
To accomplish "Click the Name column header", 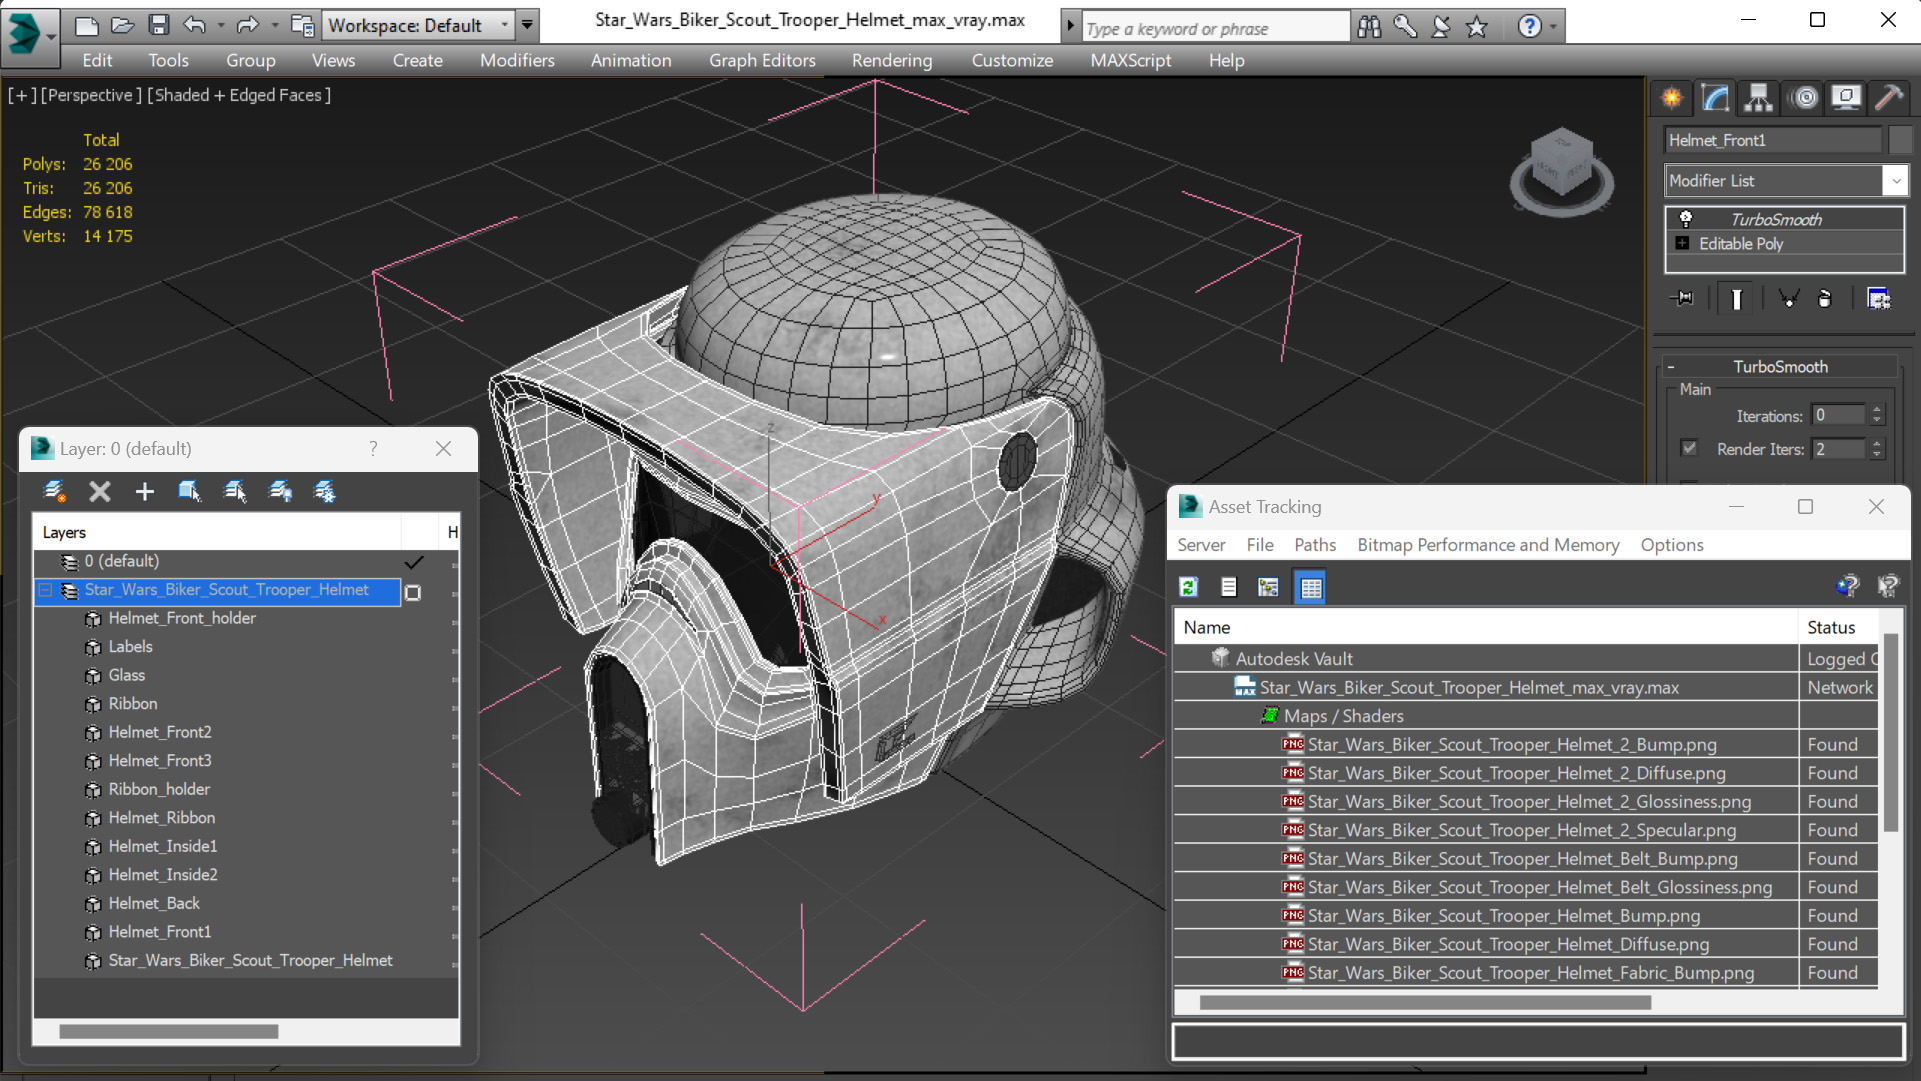I will pos(1486,627).
